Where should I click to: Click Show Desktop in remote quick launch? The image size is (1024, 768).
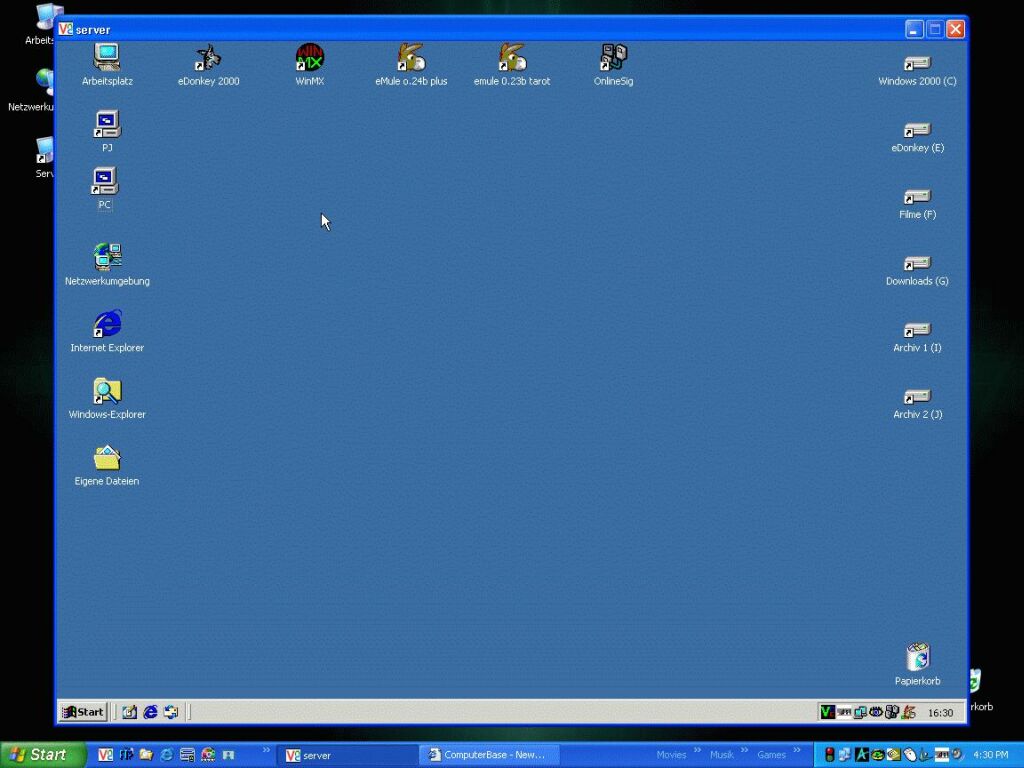point(129,712)
